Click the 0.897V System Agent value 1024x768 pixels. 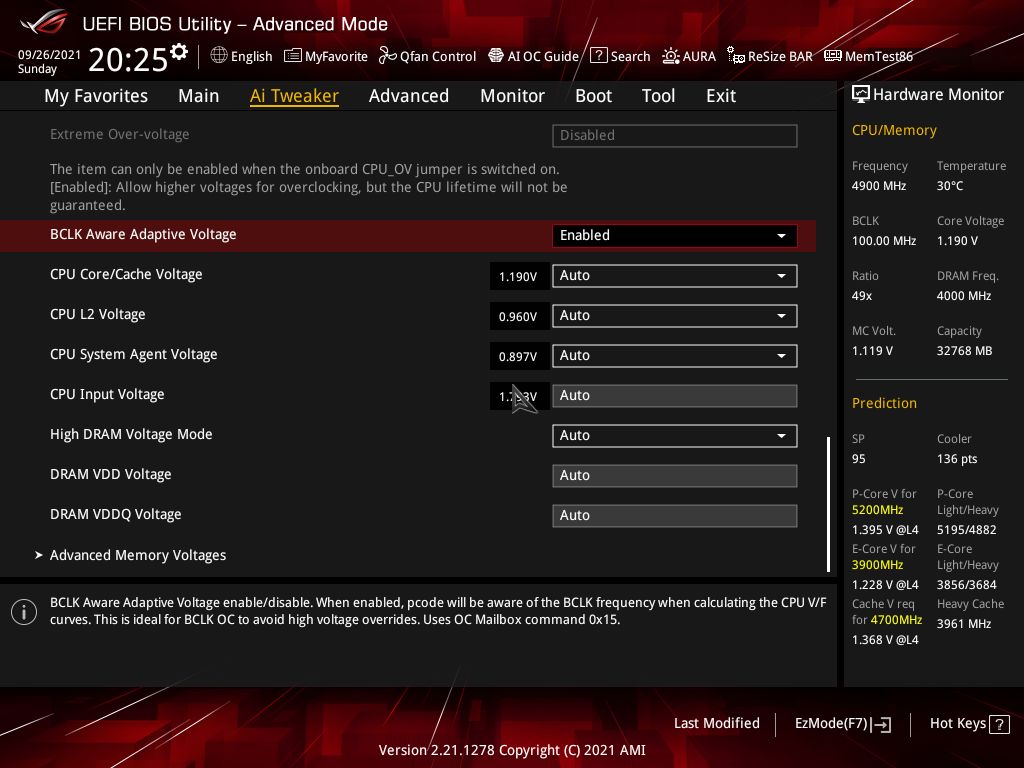[x=519, y=356]
